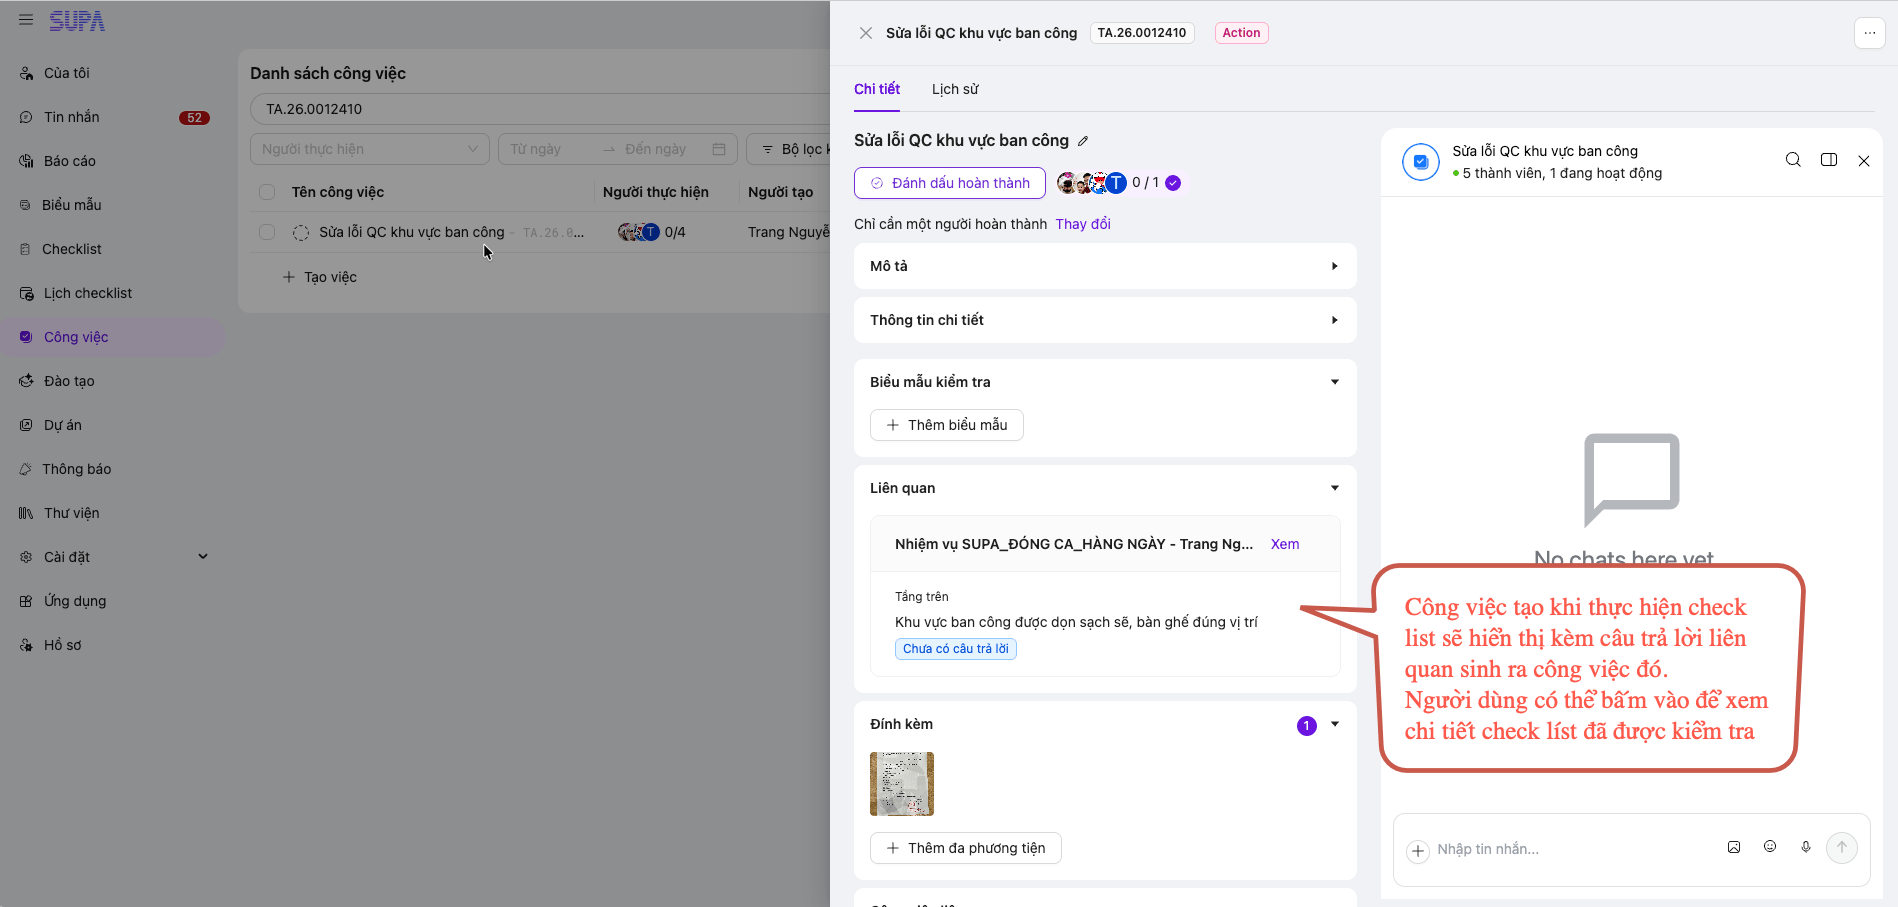Viewport: 1898px width, 907px height.
Task: Click image attach icon in chat
Action: 1734,847
